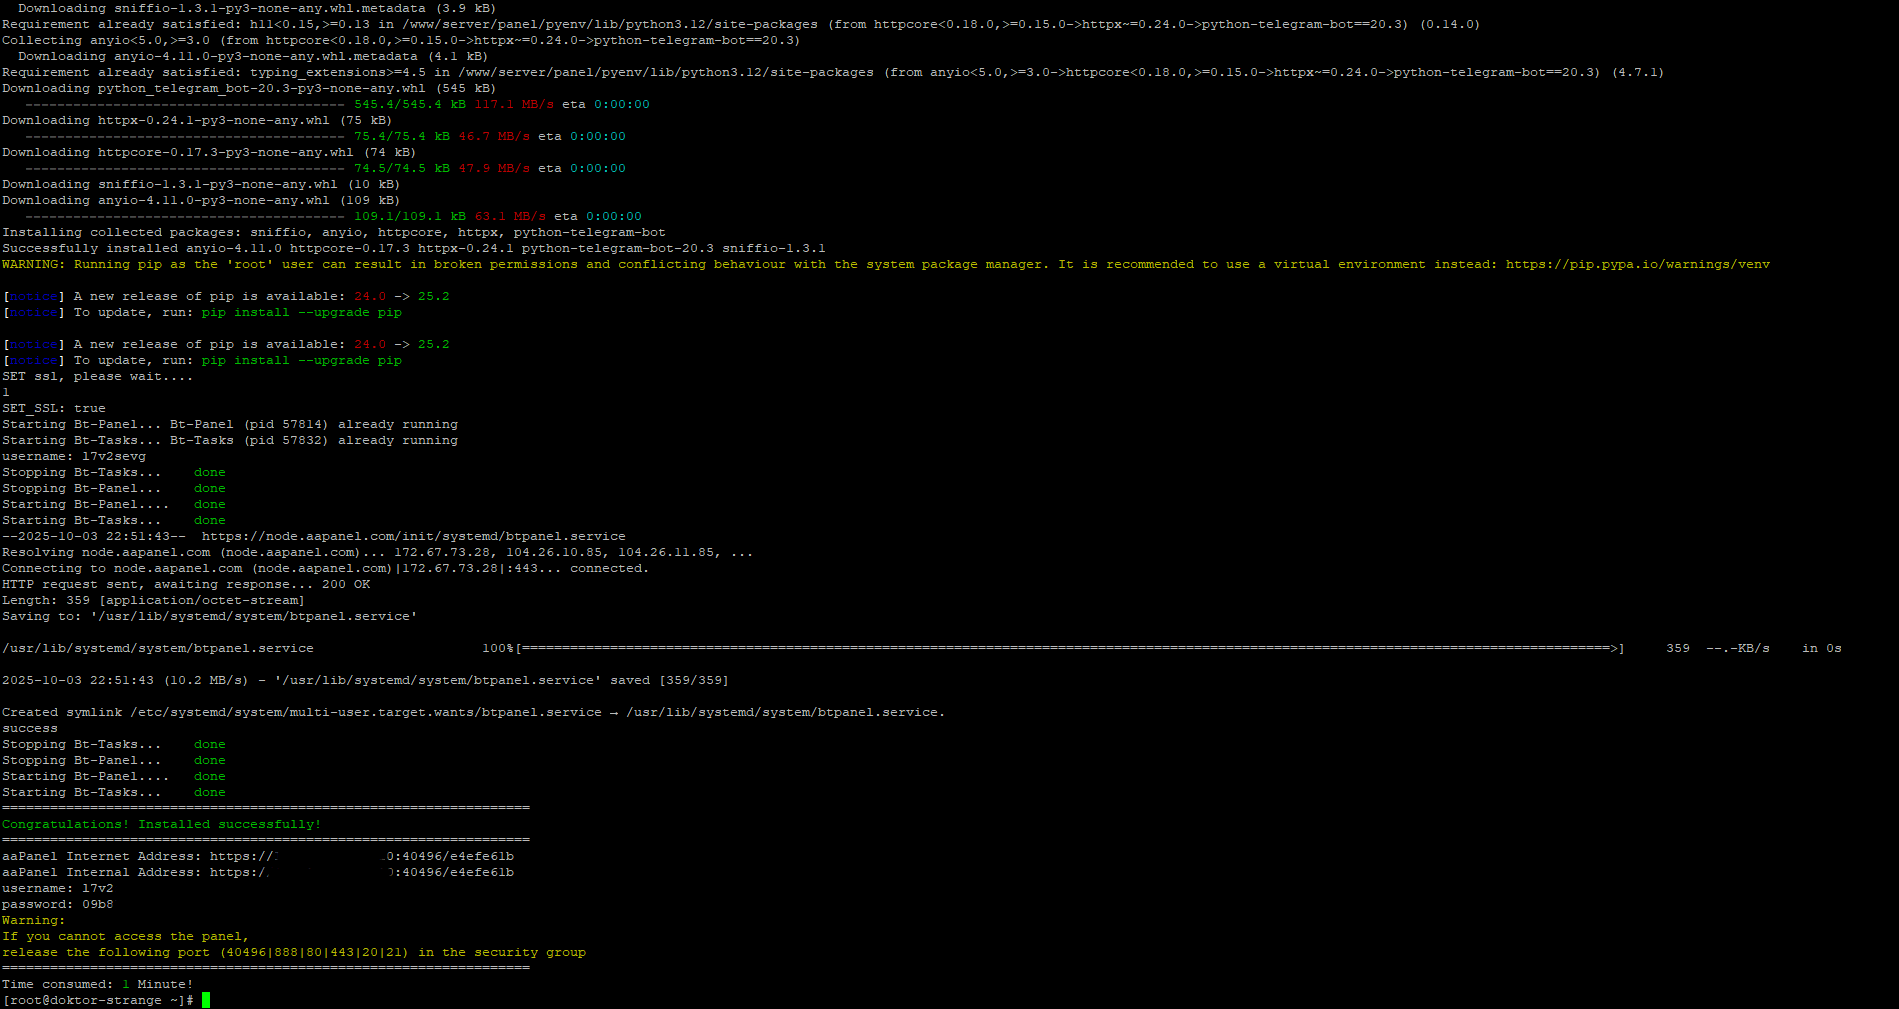
Task: Click the "SET_SSL: true" output line
Action: (x=54, y=409)
